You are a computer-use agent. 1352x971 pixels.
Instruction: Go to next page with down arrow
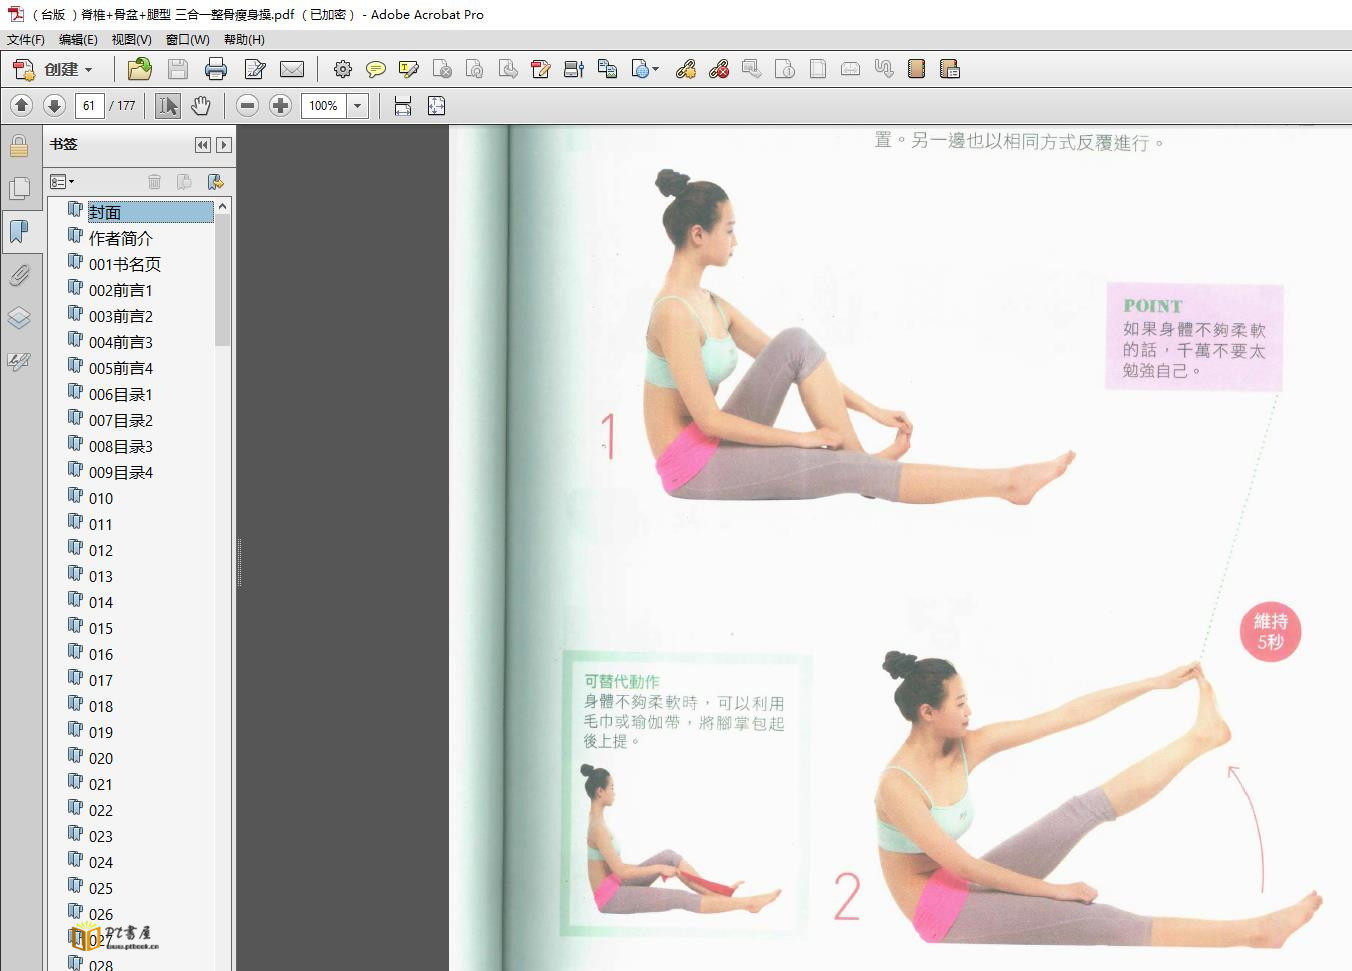point(54,105)
